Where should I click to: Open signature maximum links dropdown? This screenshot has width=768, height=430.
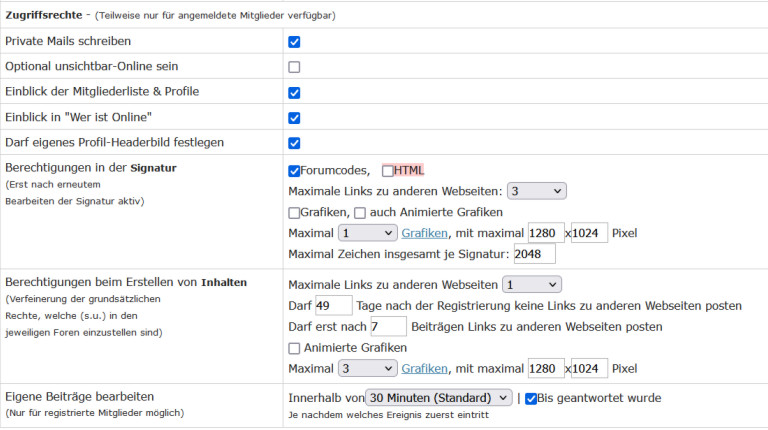537,191
